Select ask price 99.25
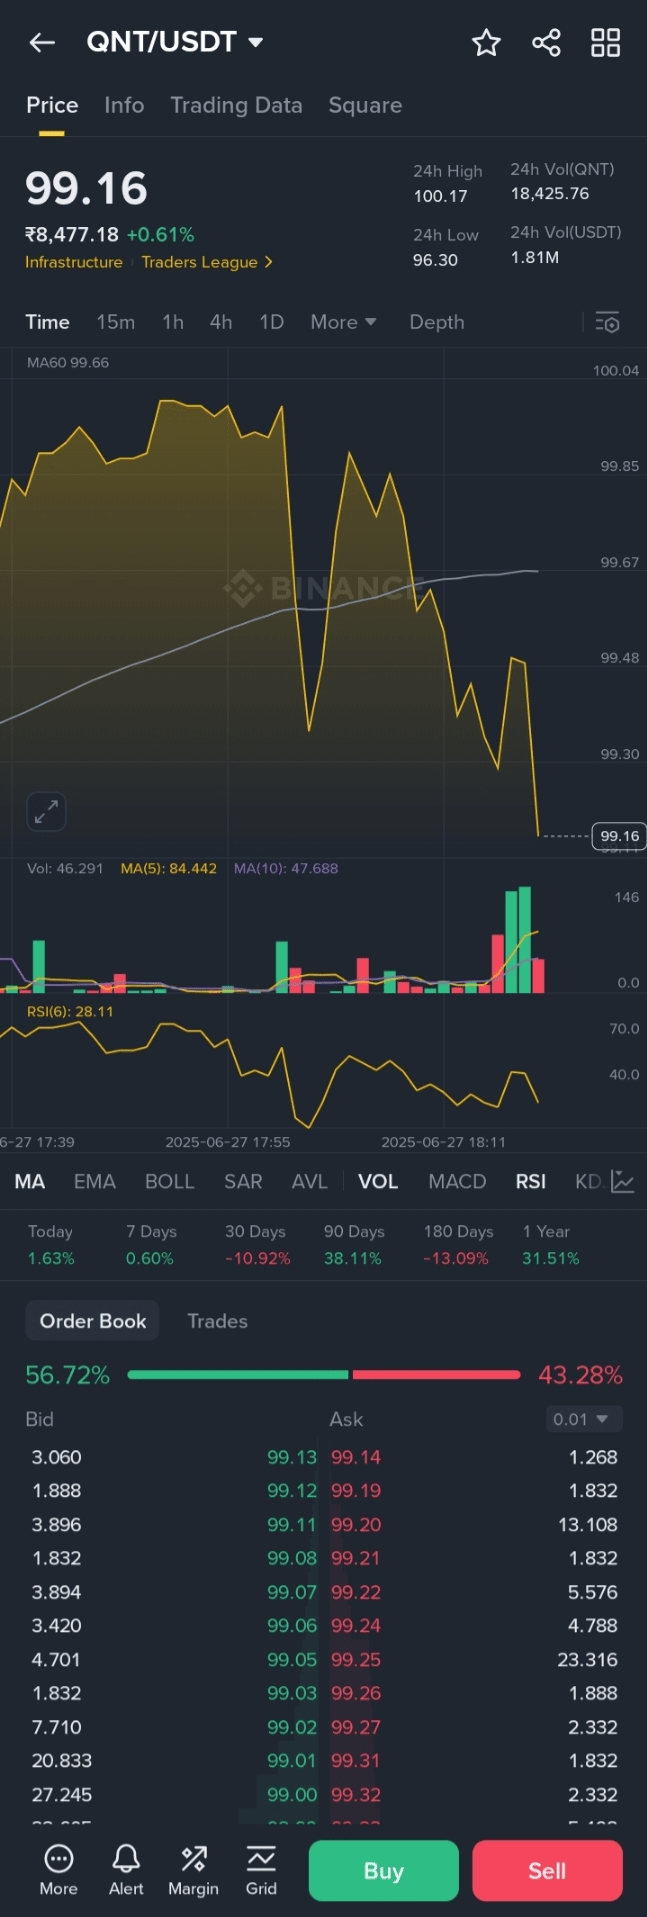Screen dimensions: 647x1917 pyautogui.click(x=356, y=1659)
